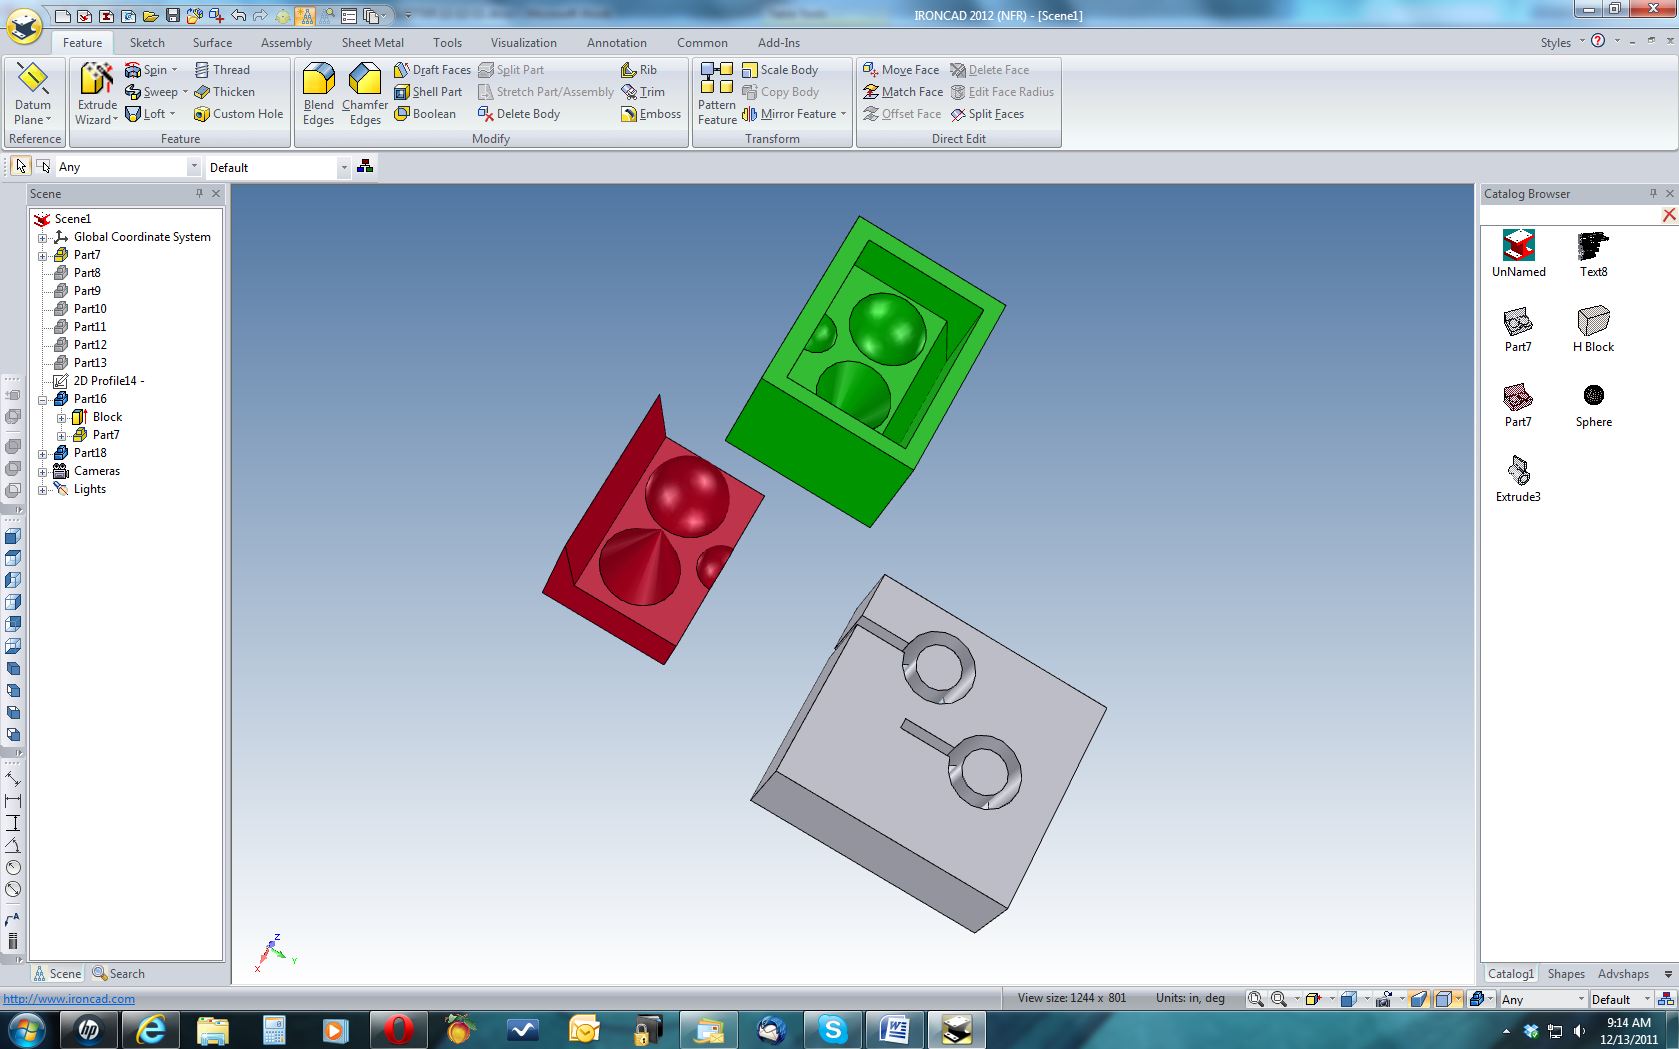
Task: Select Part12 in the scene tree
Action: click(x=89, y=345)
